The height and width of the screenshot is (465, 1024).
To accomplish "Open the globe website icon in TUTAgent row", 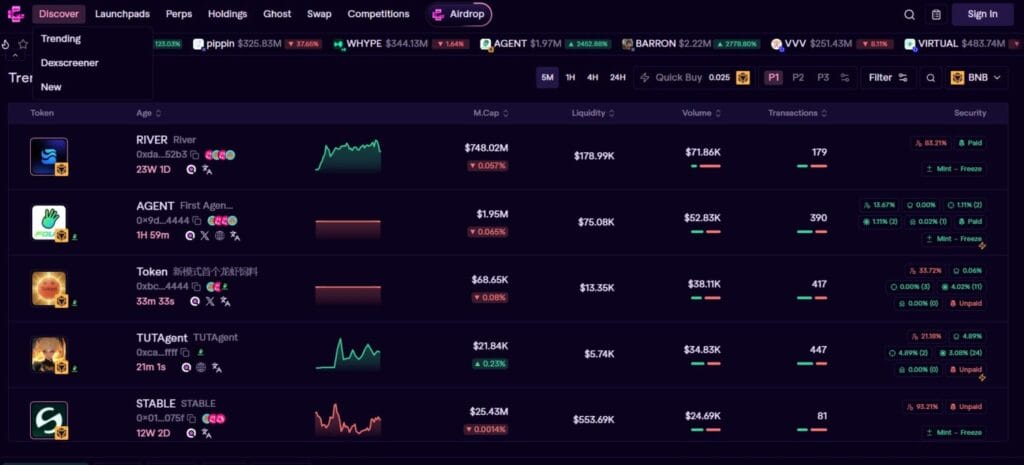I will click(x=201, y=368).
